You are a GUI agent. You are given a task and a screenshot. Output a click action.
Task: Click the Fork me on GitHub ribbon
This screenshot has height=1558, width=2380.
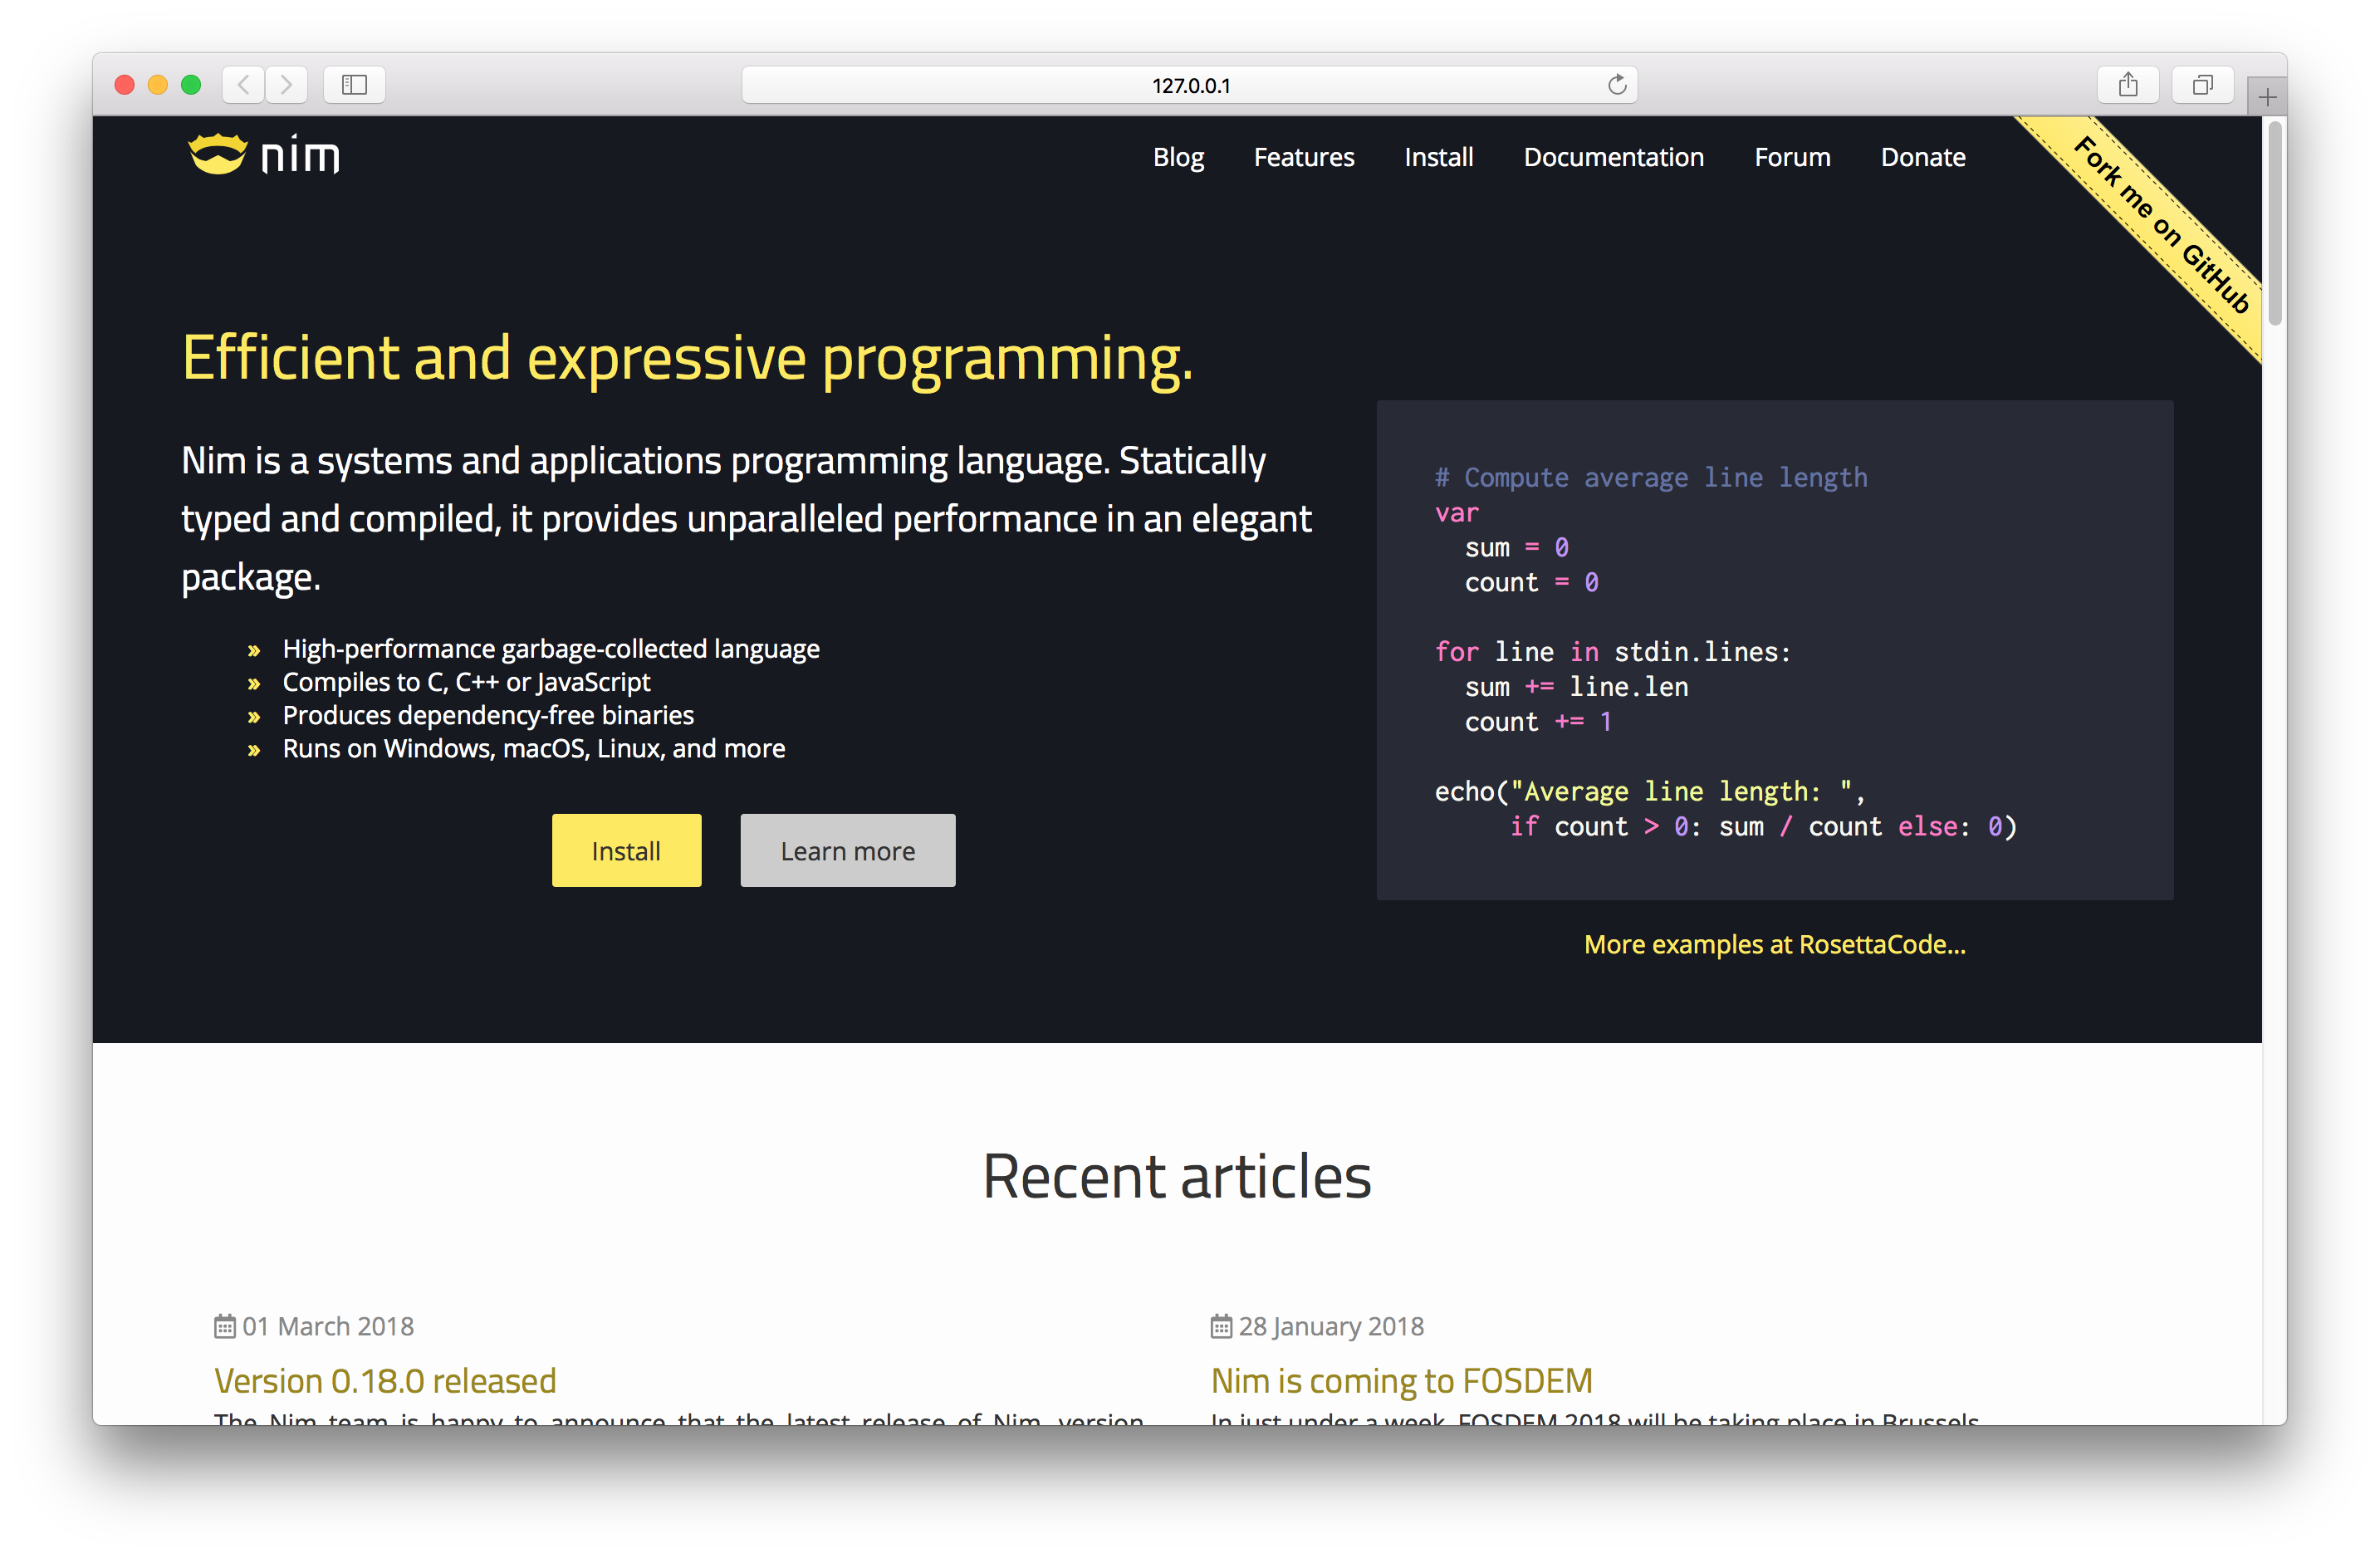tap(2160, 225)
